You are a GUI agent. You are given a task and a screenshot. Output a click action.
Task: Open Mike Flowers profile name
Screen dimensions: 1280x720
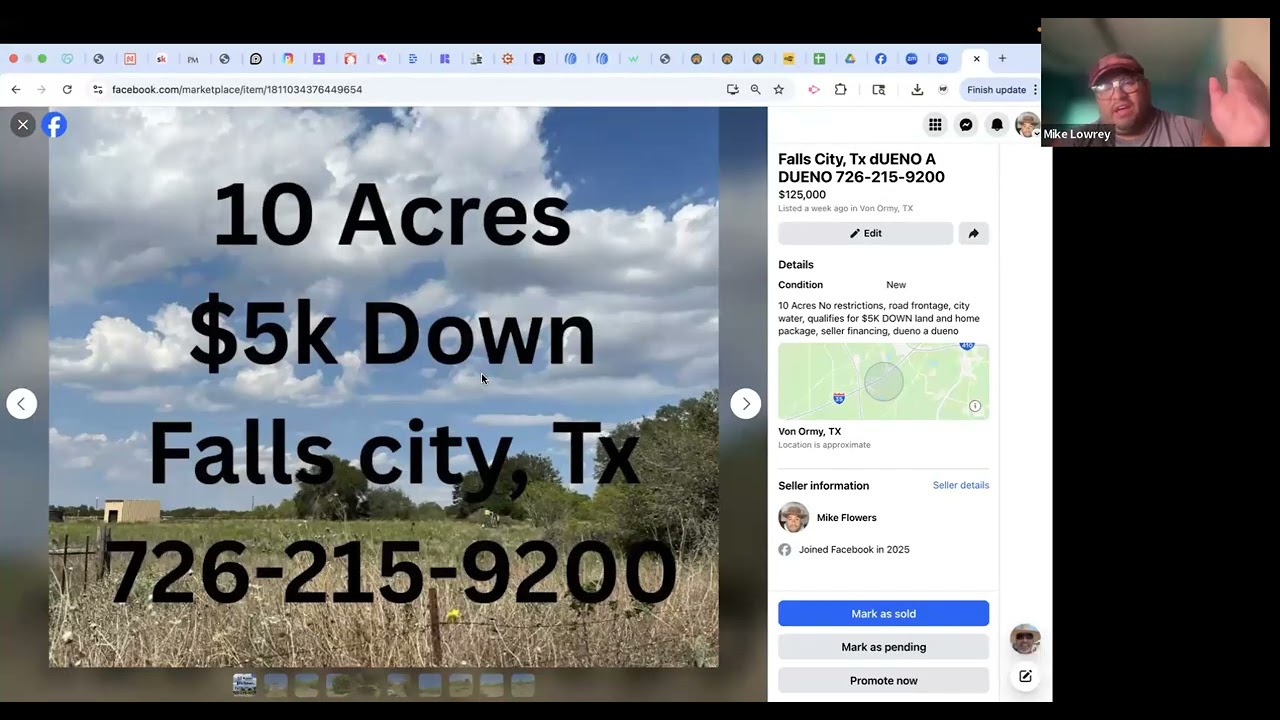pos(847,518)
